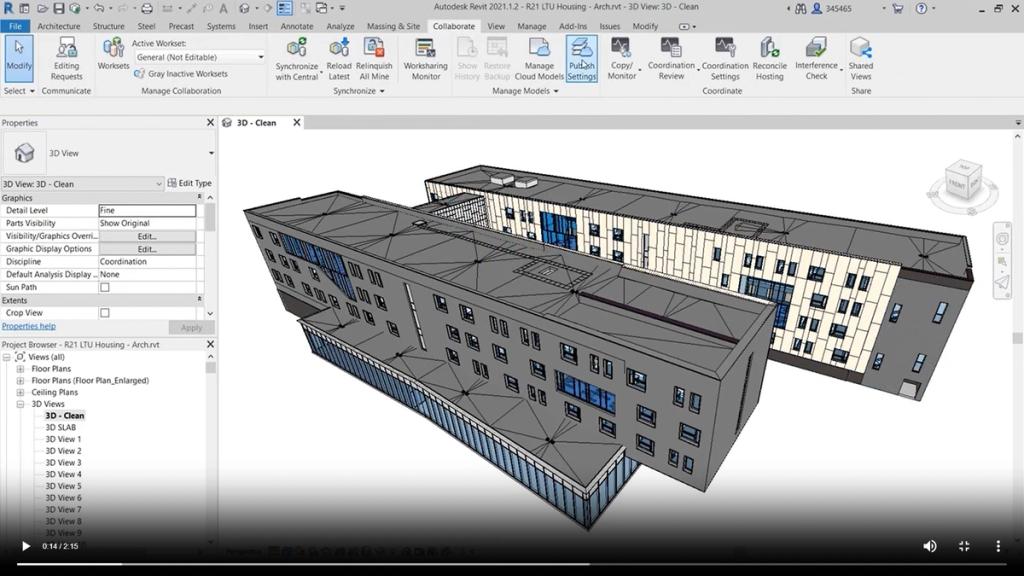Open the view selector showing 3D - Clean
This screenshot has height=576, width=1024.
[x=82, y=184]
